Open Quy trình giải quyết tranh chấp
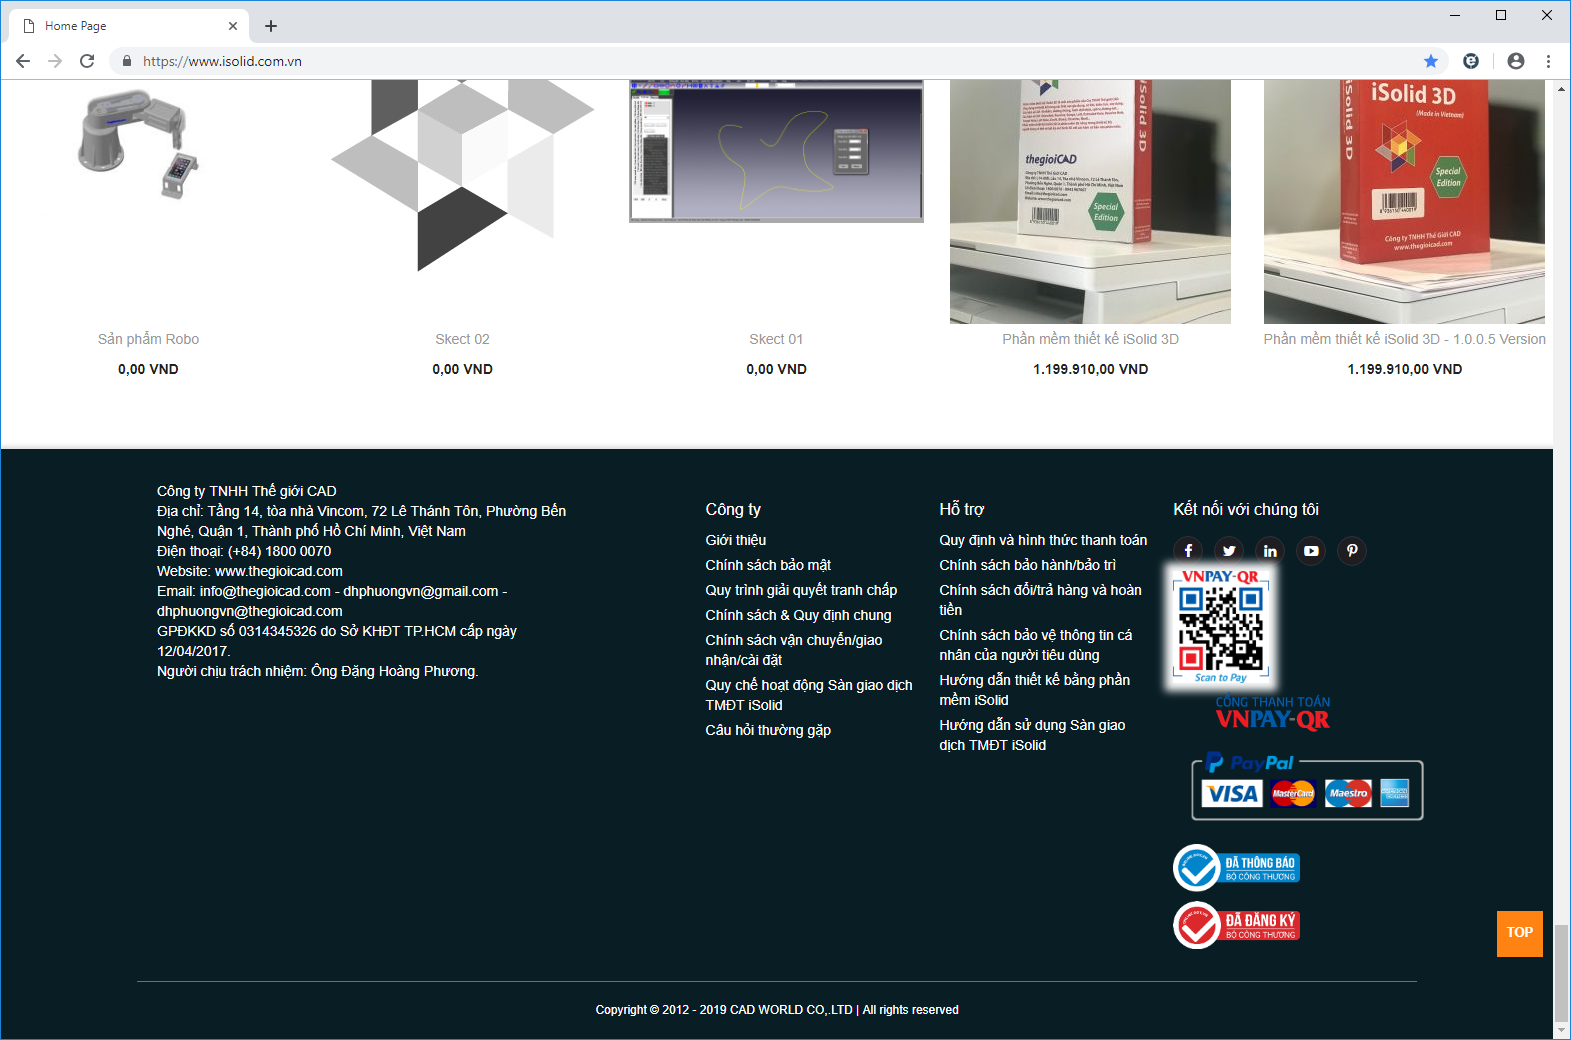Viewport: 1571px width, 1040px height. click(x=801, y=590)
